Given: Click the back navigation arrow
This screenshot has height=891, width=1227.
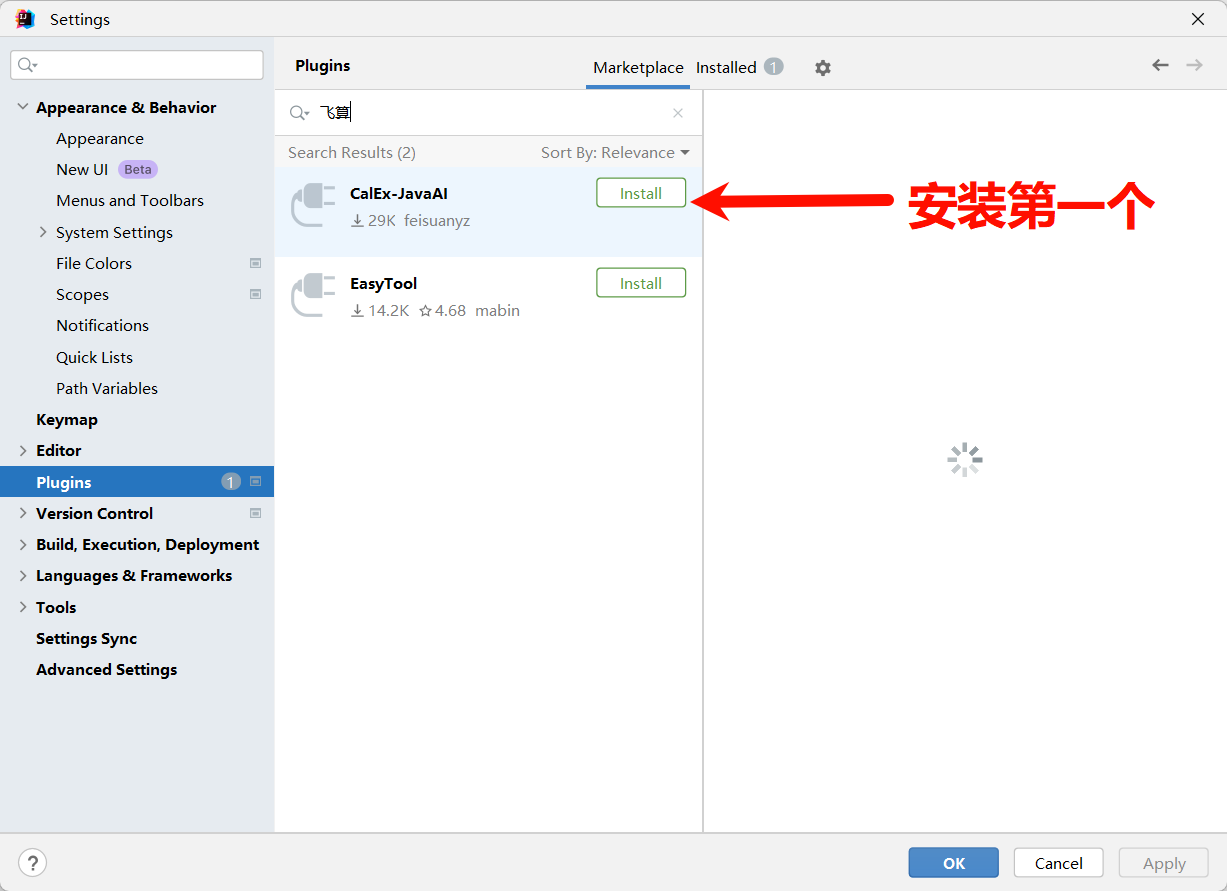Looking at the screenshot, I should [x=1160, y=65].
